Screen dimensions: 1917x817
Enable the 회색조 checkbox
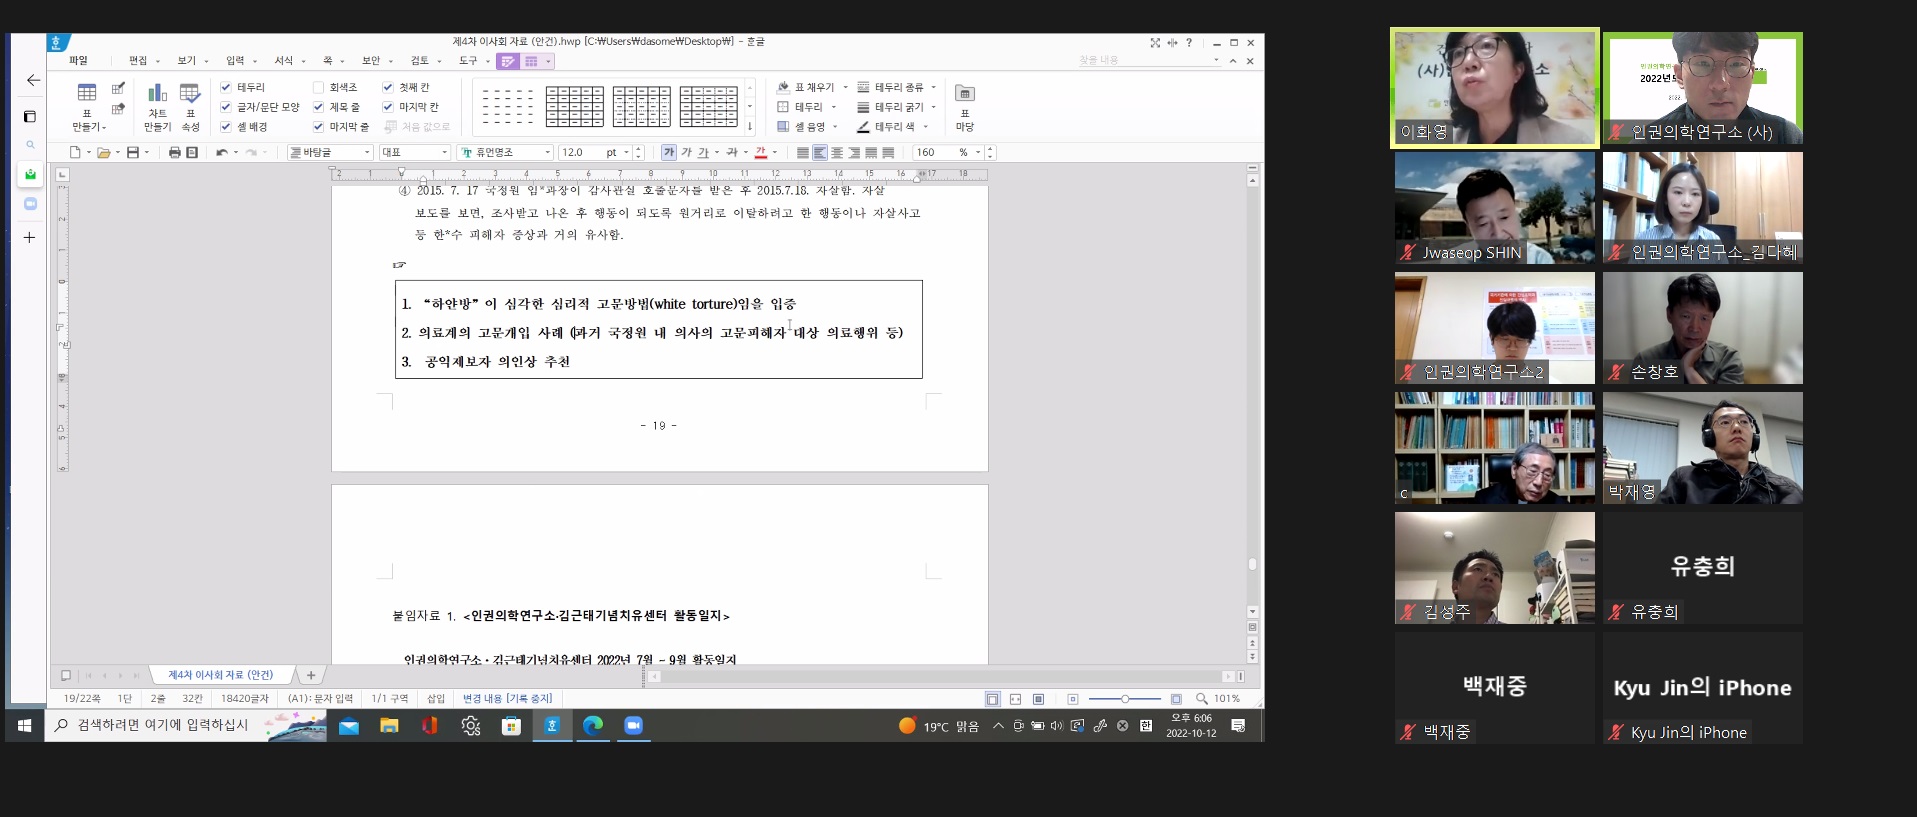[319, 87]
